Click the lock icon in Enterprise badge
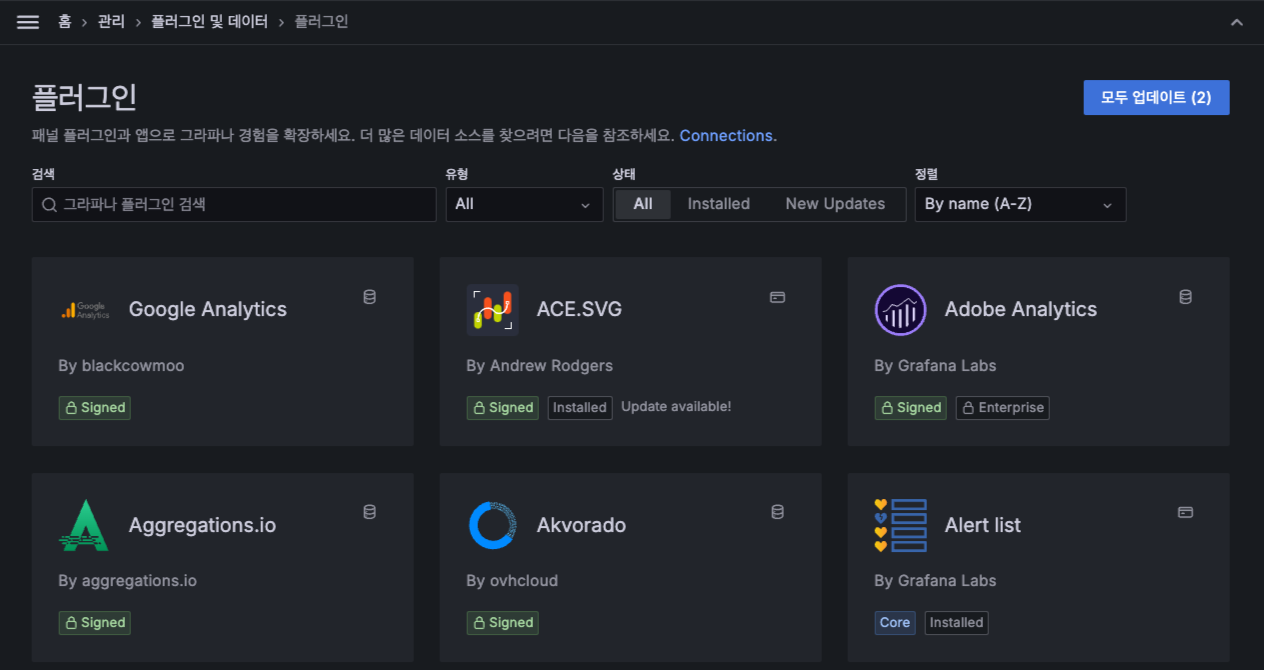The height and width of the screenshot is (670, 1264). (967, 408)
